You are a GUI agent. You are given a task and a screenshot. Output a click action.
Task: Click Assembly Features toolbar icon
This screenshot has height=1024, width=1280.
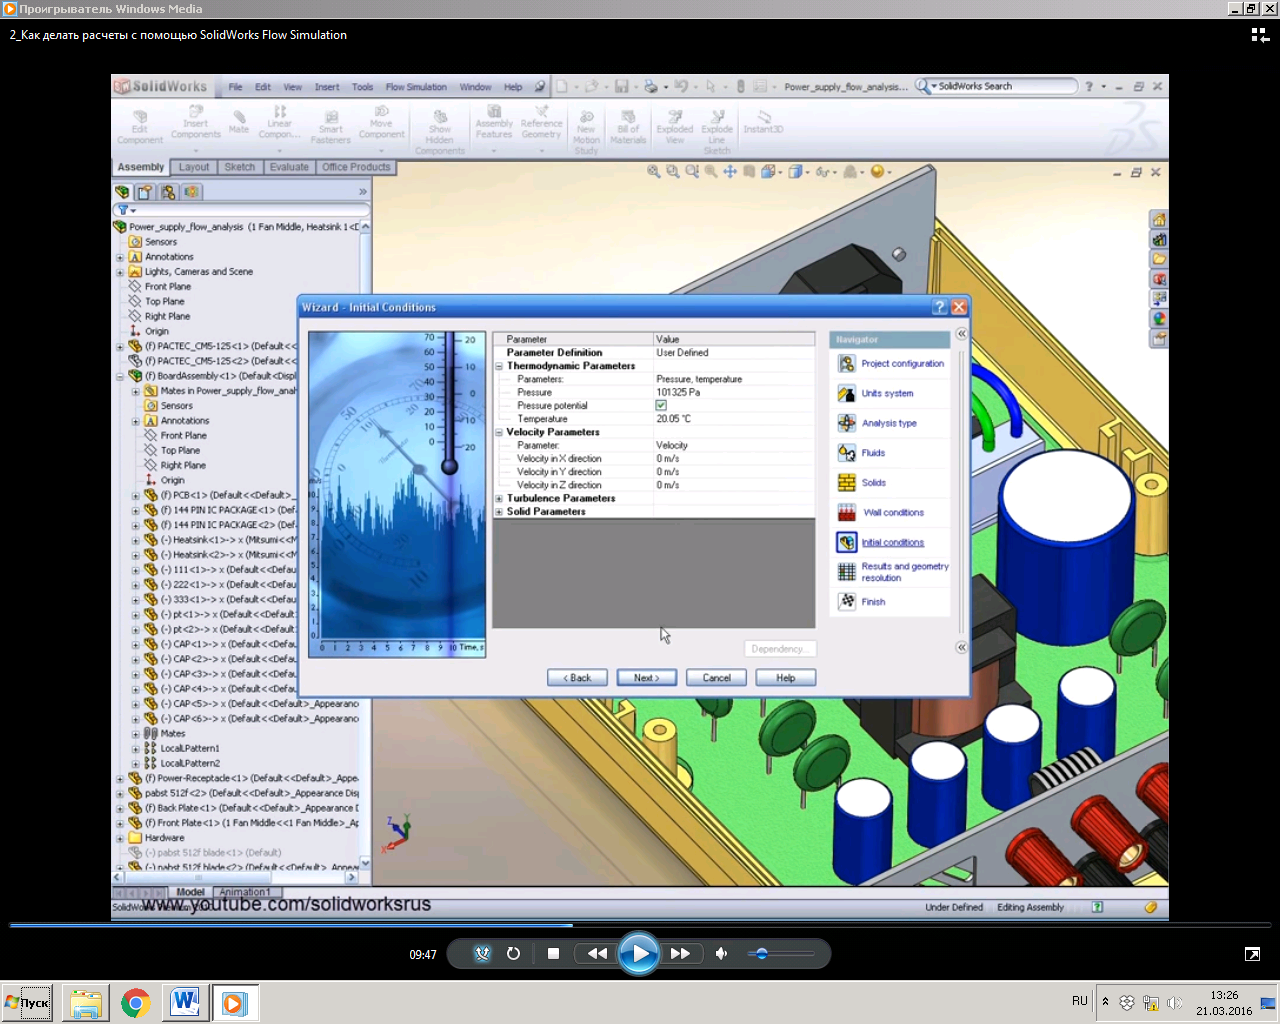pos(494,122)
